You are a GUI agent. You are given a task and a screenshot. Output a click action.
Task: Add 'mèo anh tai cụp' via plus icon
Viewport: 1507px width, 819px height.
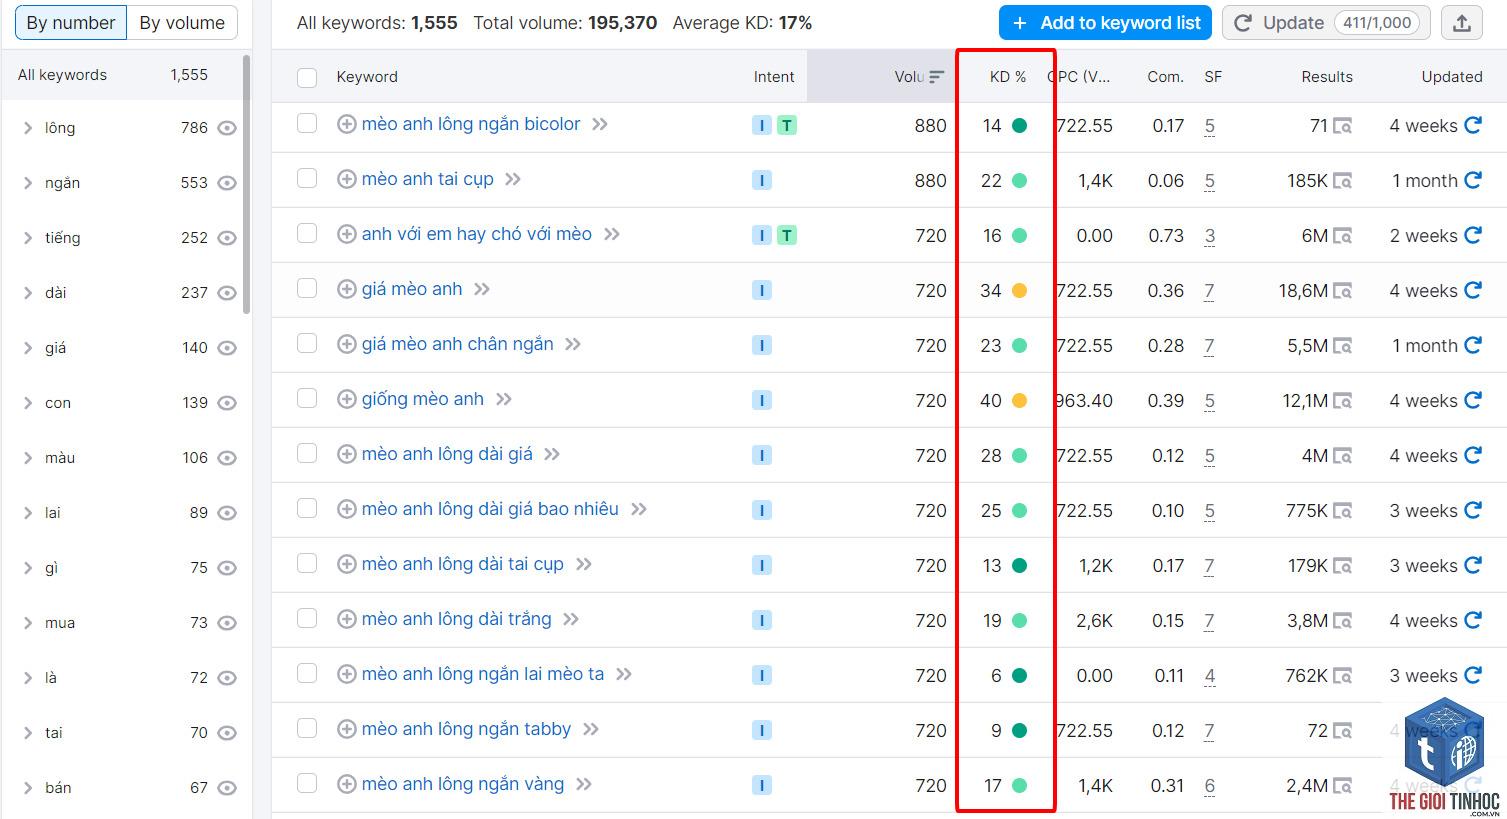point(346,179)
